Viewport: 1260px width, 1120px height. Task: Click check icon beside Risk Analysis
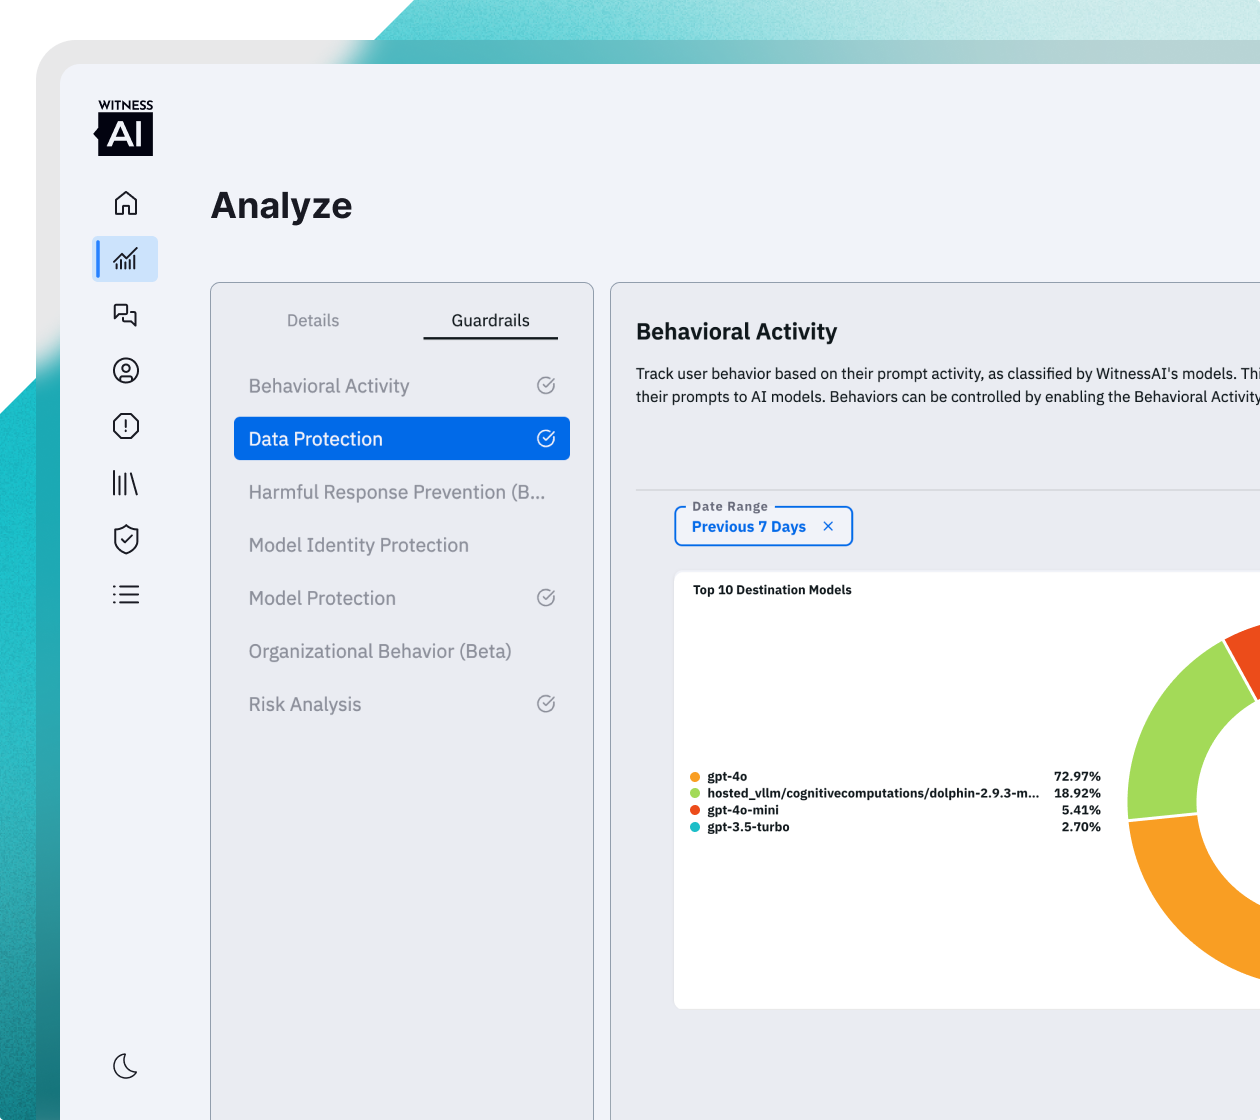[x=546, y=703]
